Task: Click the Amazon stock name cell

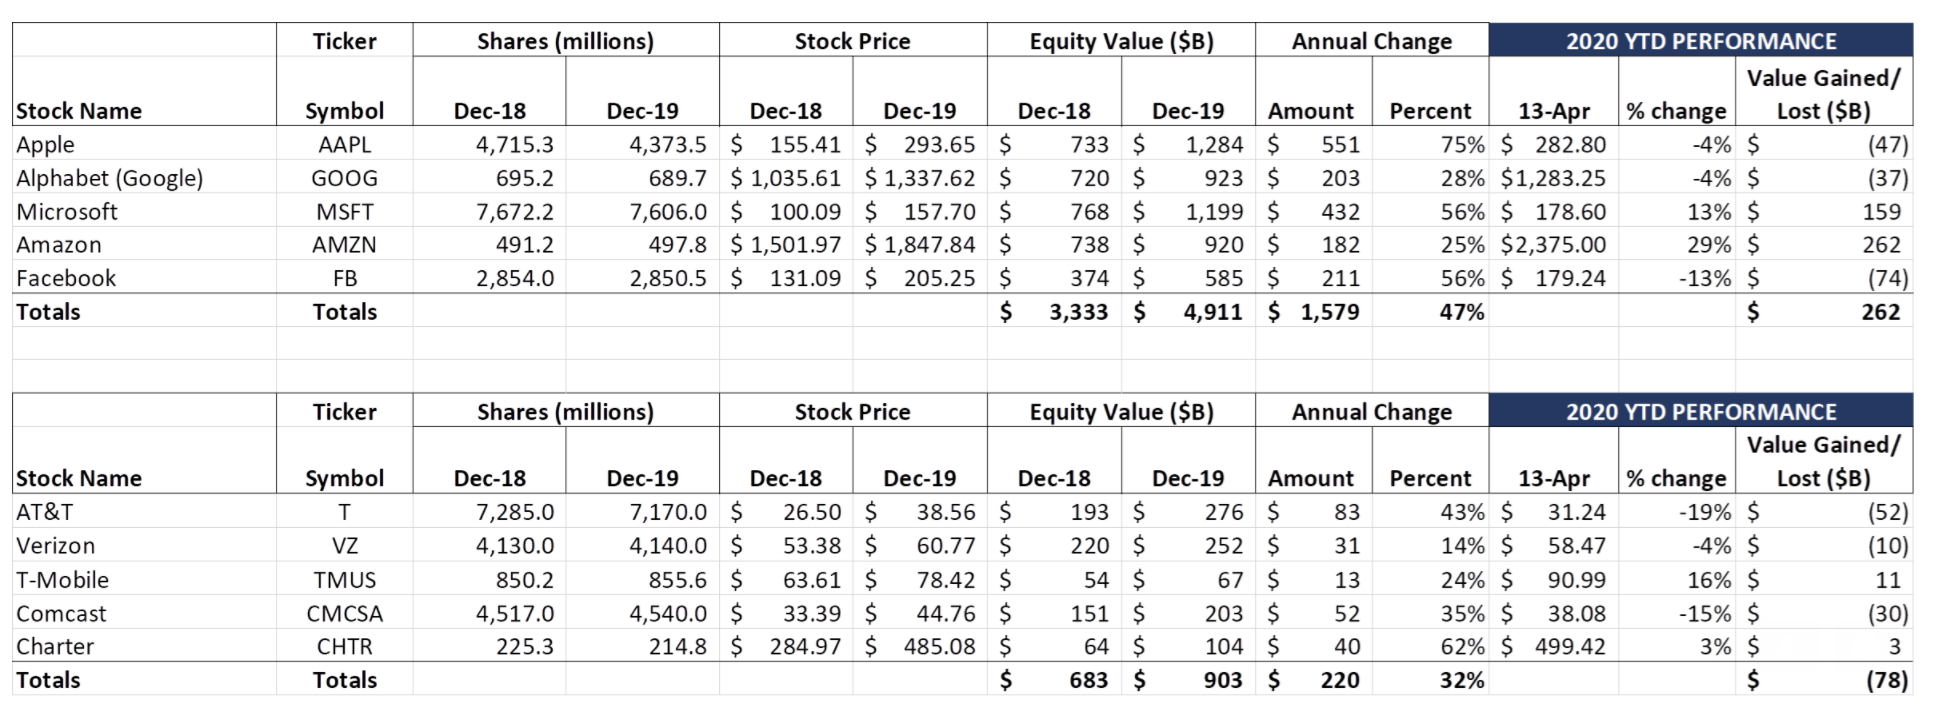Action: 59,245
